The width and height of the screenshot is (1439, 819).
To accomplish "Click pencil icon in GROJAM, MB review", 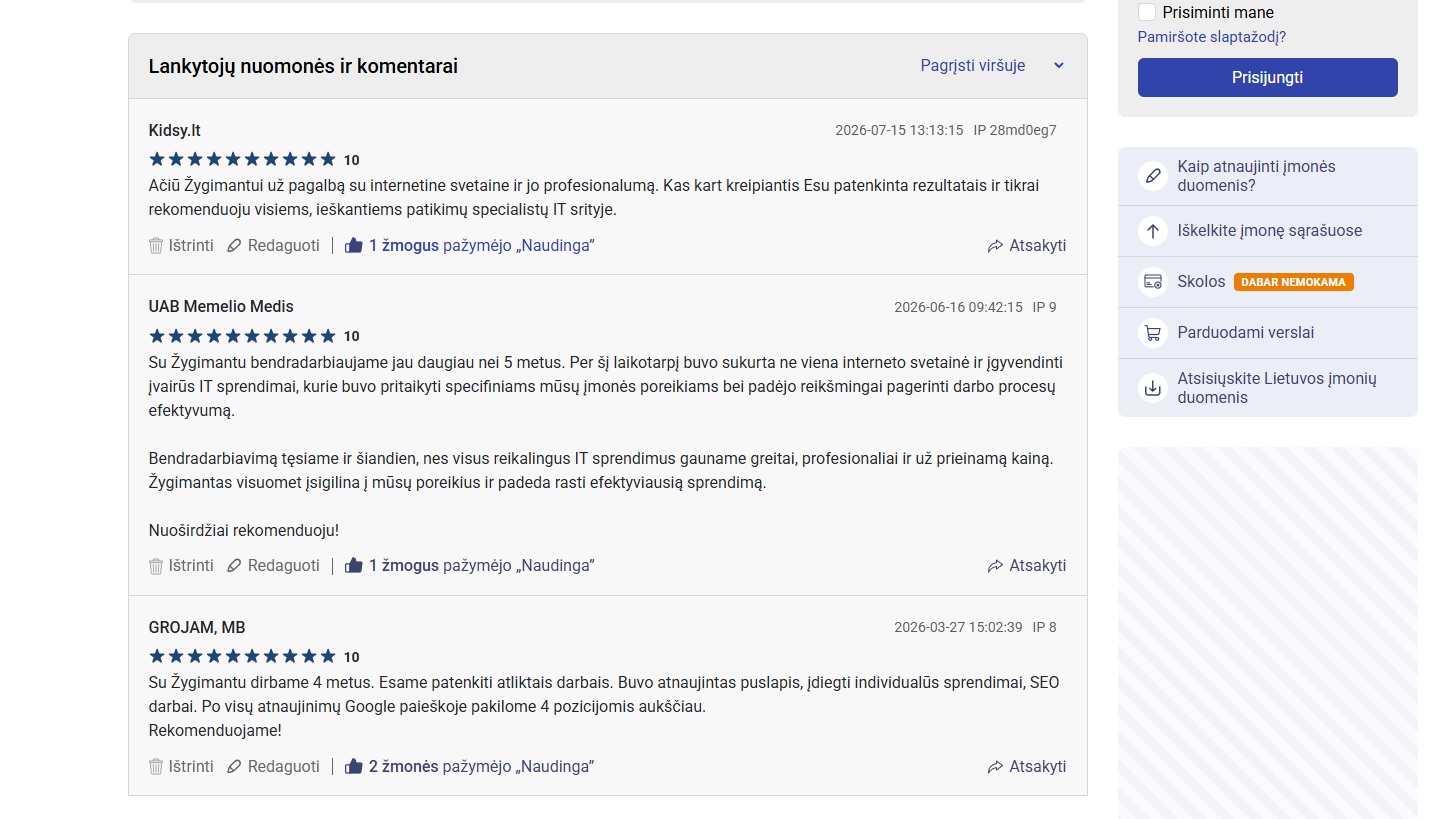I will tap(234, 766).
